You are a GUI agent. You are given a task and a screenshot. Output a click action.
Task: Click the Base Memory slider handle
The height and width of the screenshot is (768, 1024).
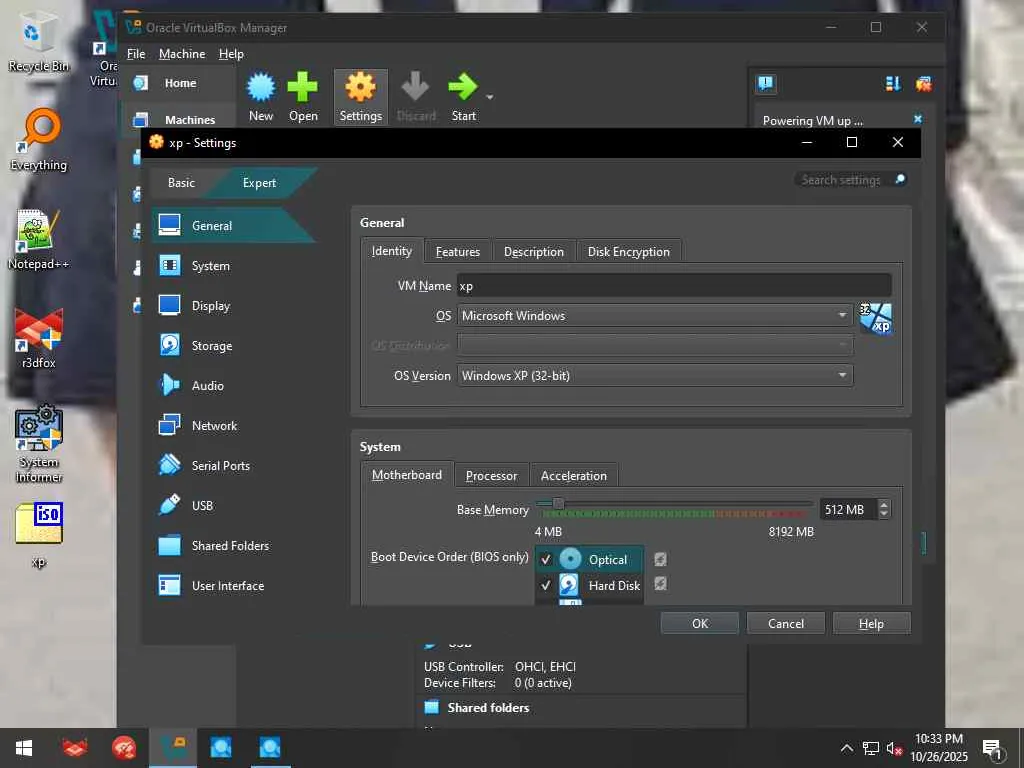[x=558, y=504]
